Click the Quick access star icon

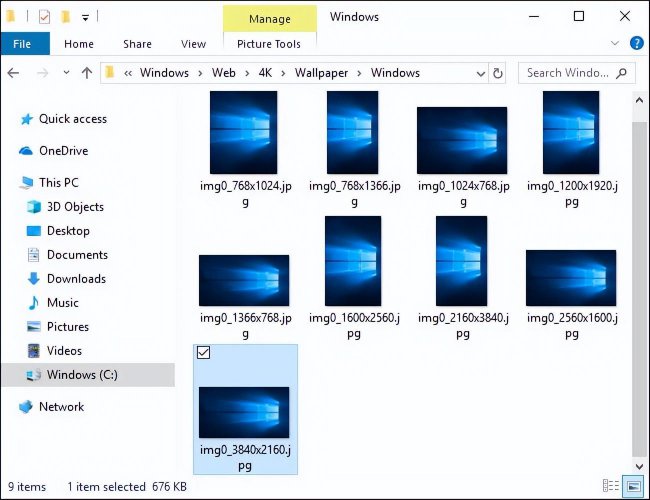[27, 119]
